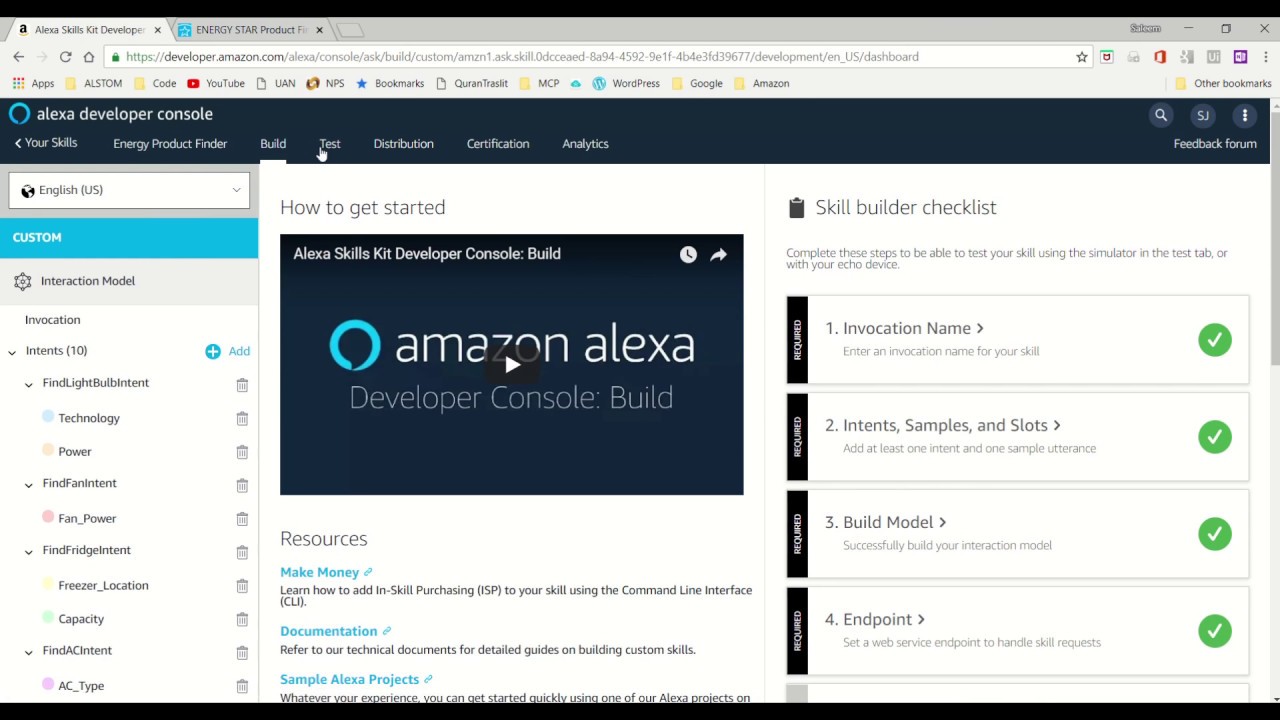This screenshot has width=1280, height=720.
Task: Click the Interaction Model gear icon
Action: [22, 282]
